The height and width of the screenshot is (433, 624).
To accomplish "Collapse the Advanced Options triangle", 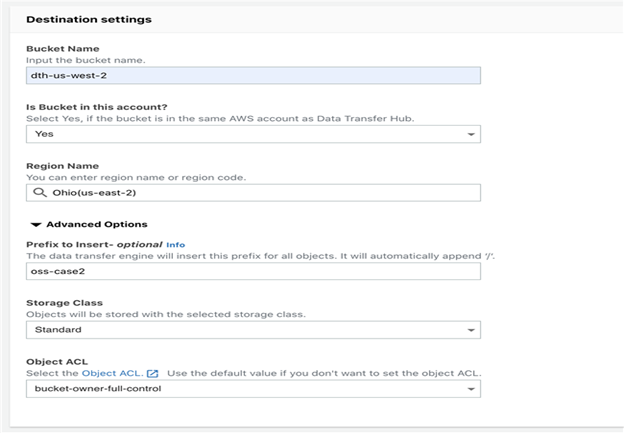I will [36, 225].
